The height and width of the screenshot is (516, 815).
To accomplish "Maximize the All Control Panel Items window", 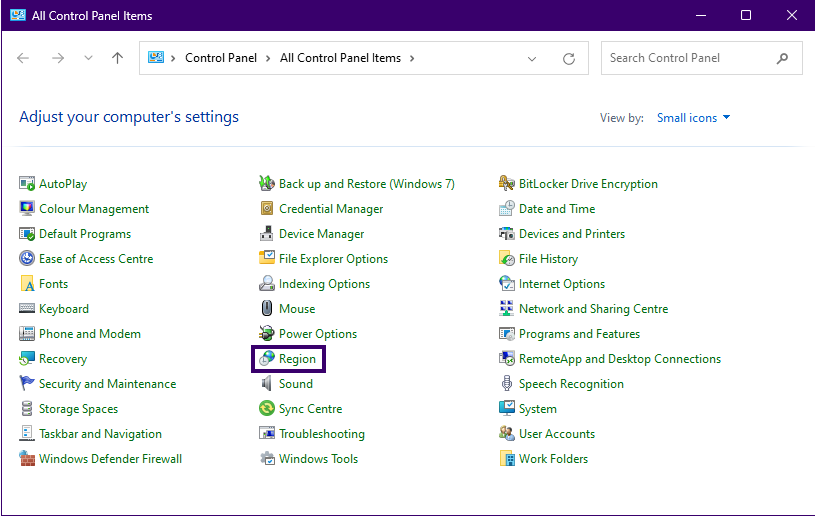I will coord(746,15).
